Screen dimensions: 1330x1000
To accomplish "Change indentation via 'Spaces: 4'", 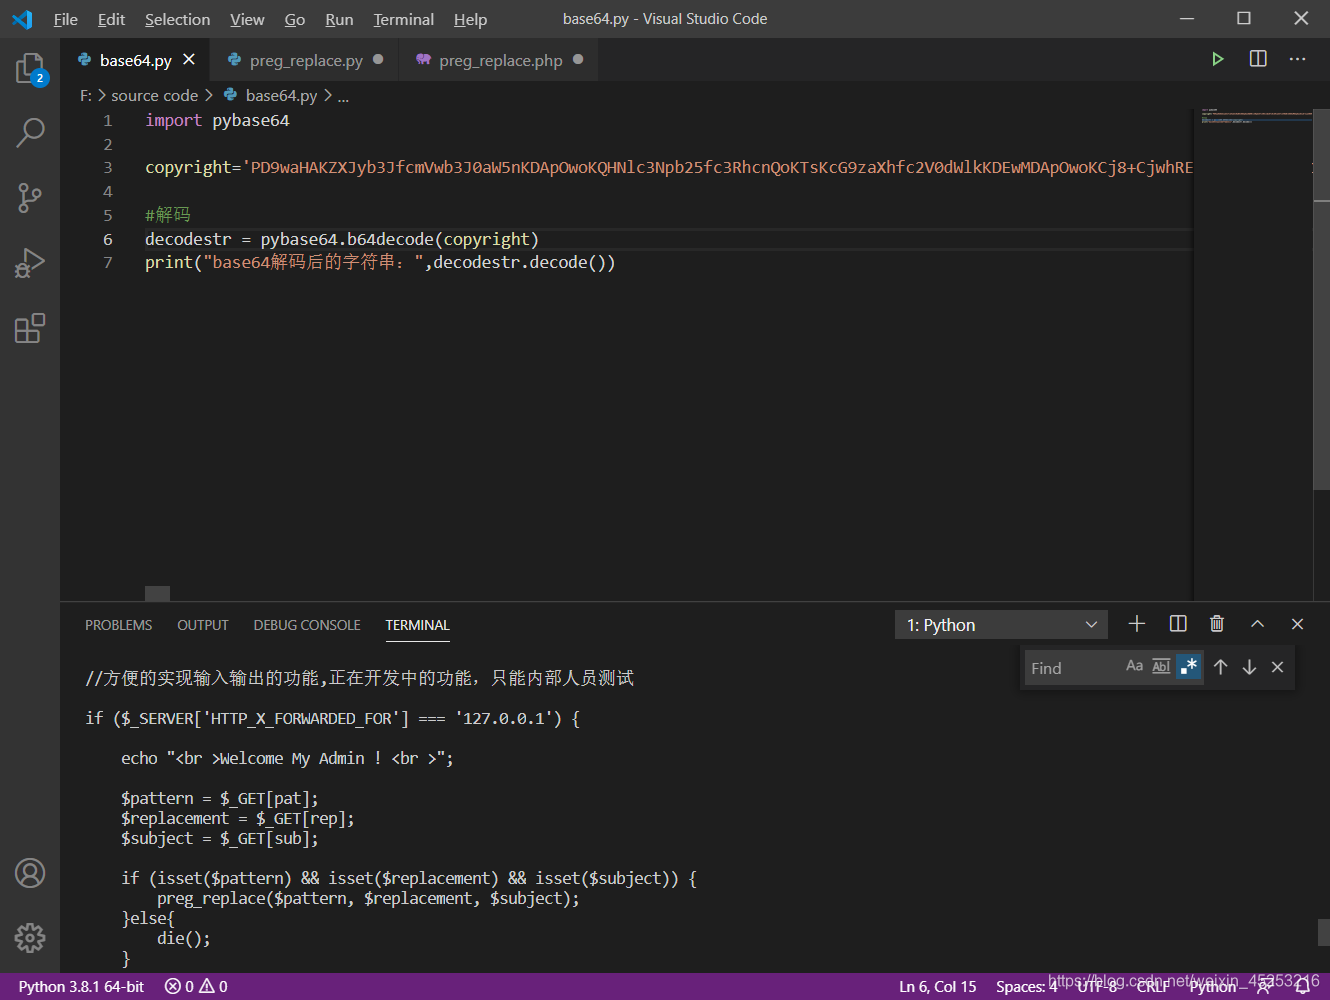I will point(1026,986).
